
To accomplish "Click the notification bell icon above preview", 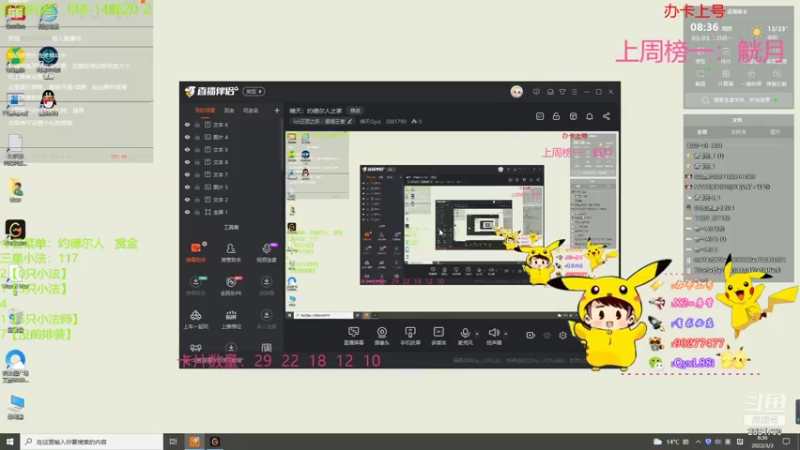I will (589, 116).
